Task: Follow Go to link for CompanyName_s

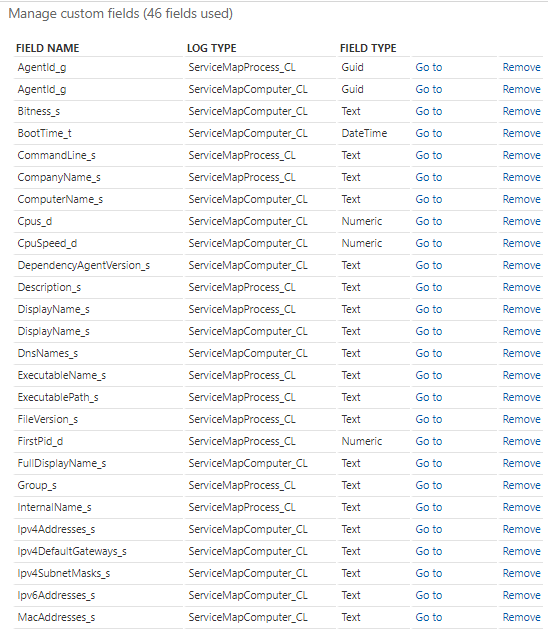Action: (429, 177)
